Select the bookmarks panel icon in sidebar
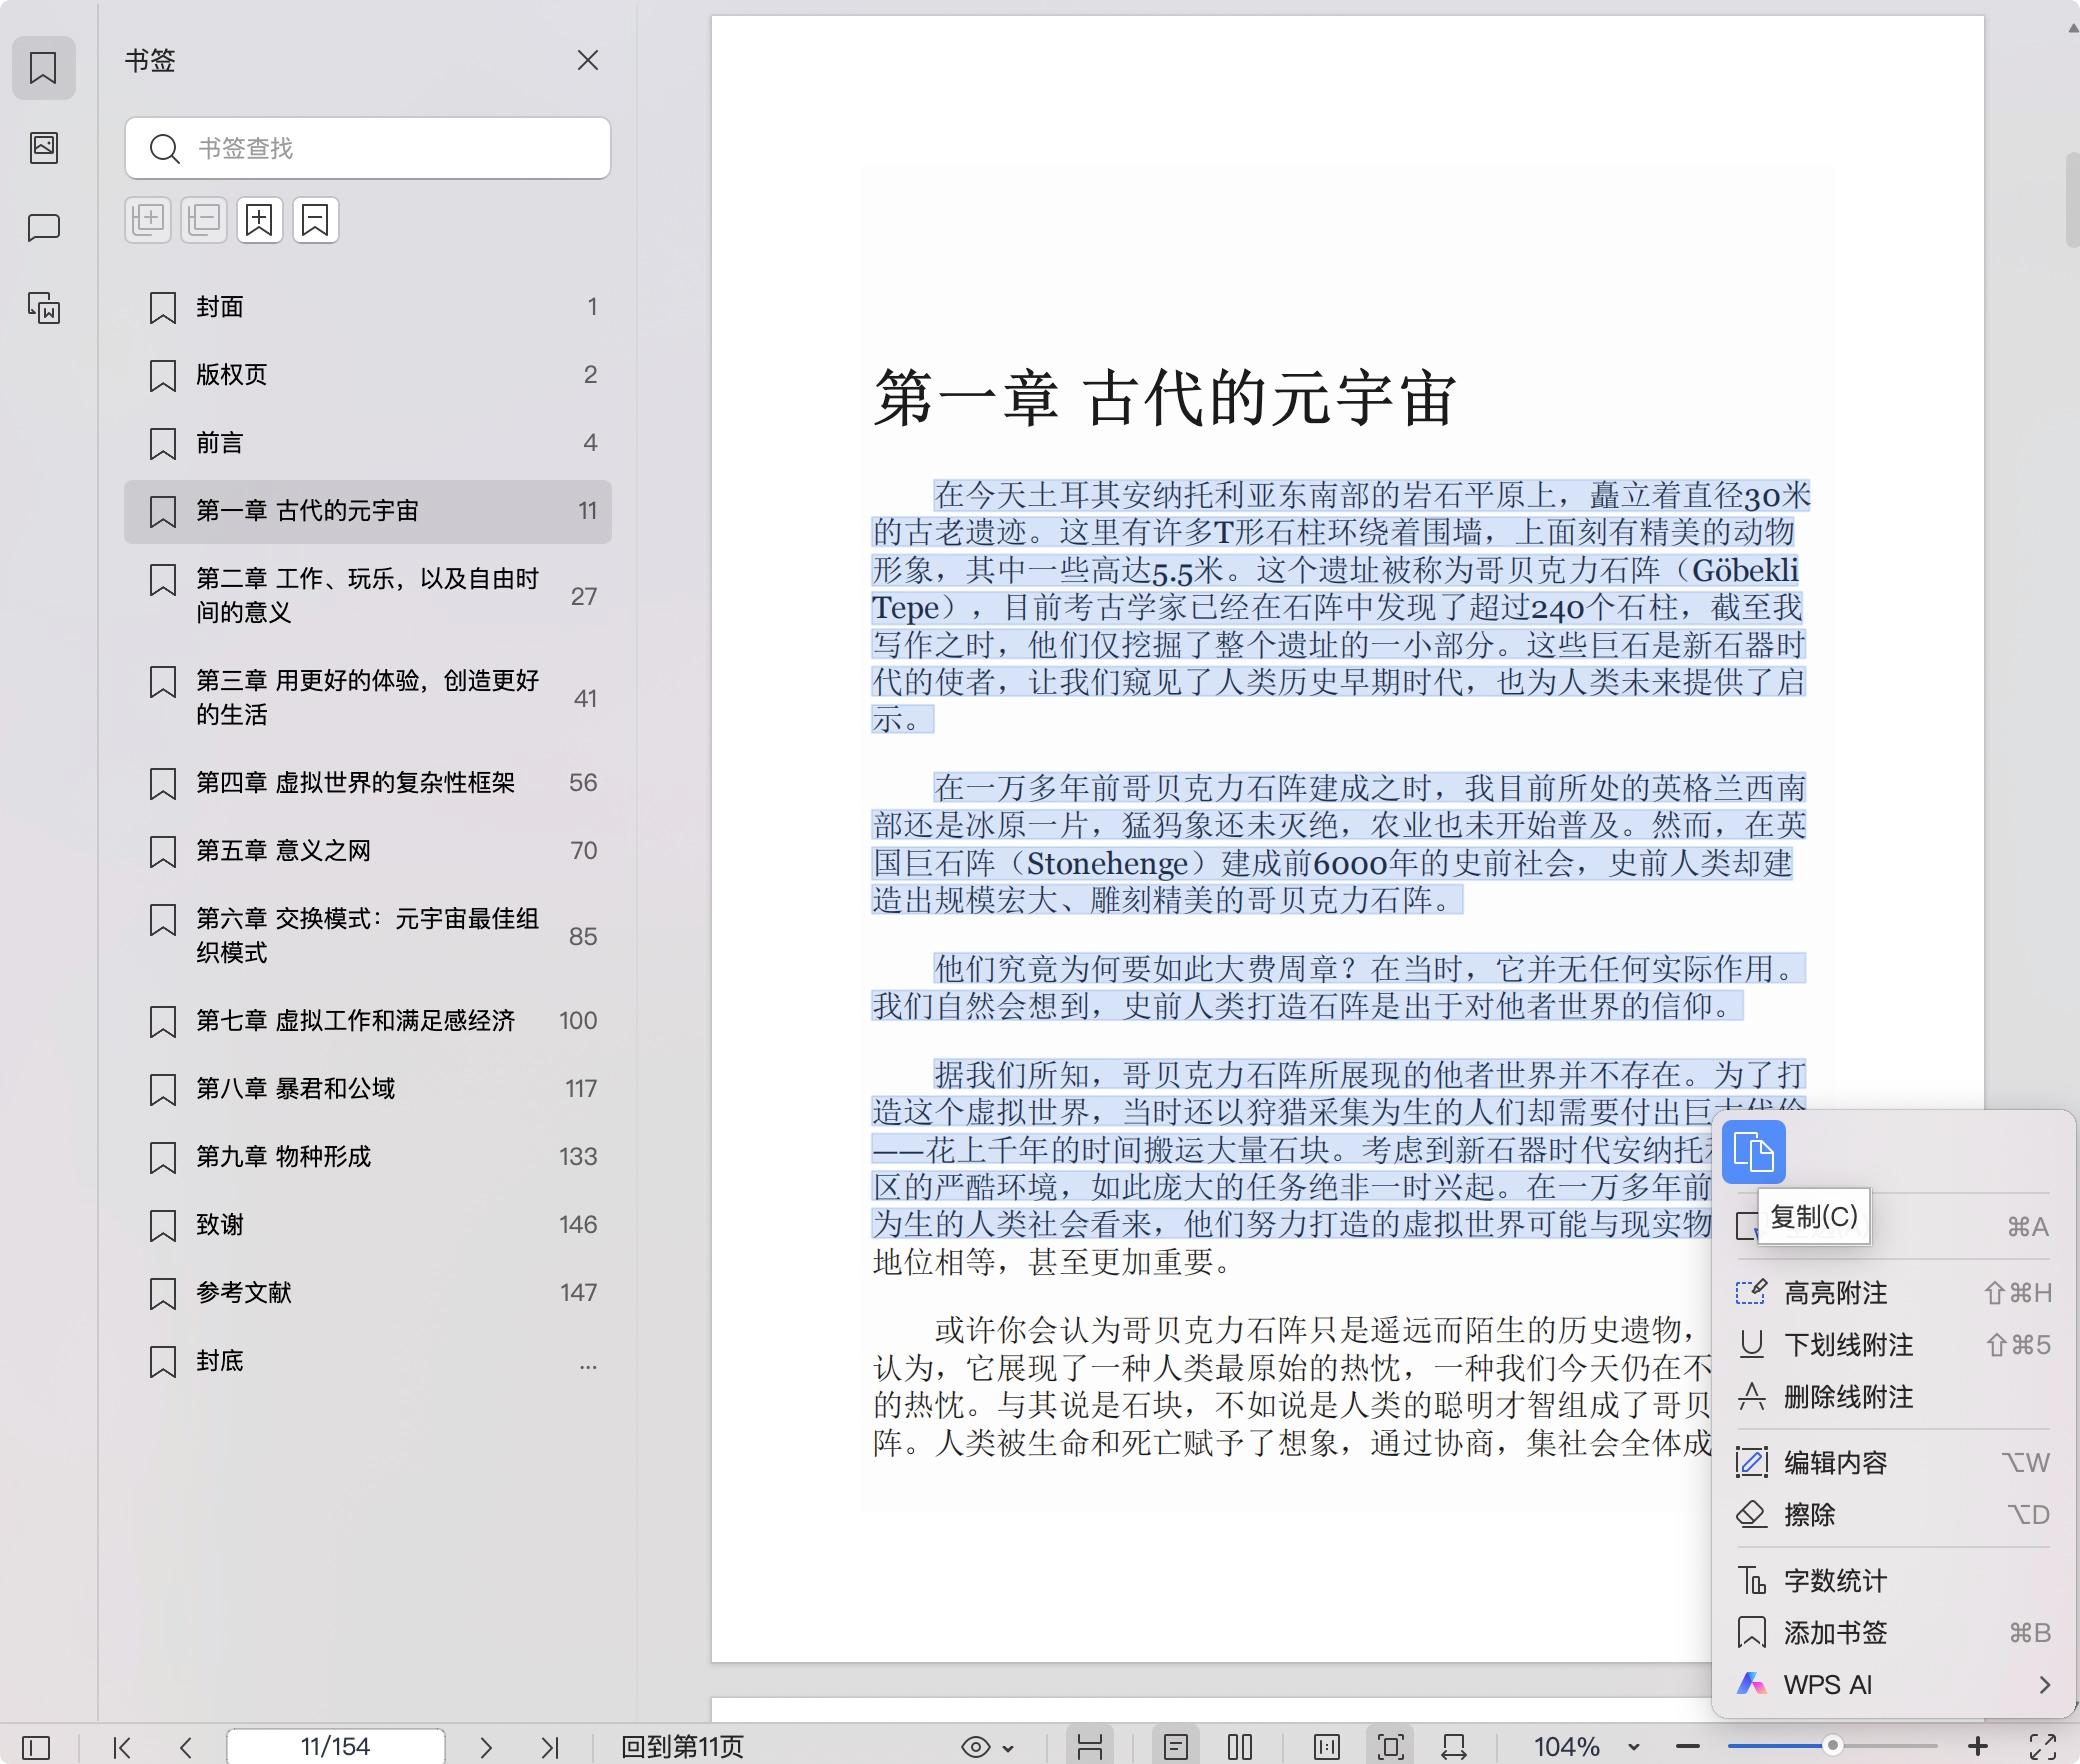The width and height of the screenshot is (2080, 1764). (x=44, y=68)
